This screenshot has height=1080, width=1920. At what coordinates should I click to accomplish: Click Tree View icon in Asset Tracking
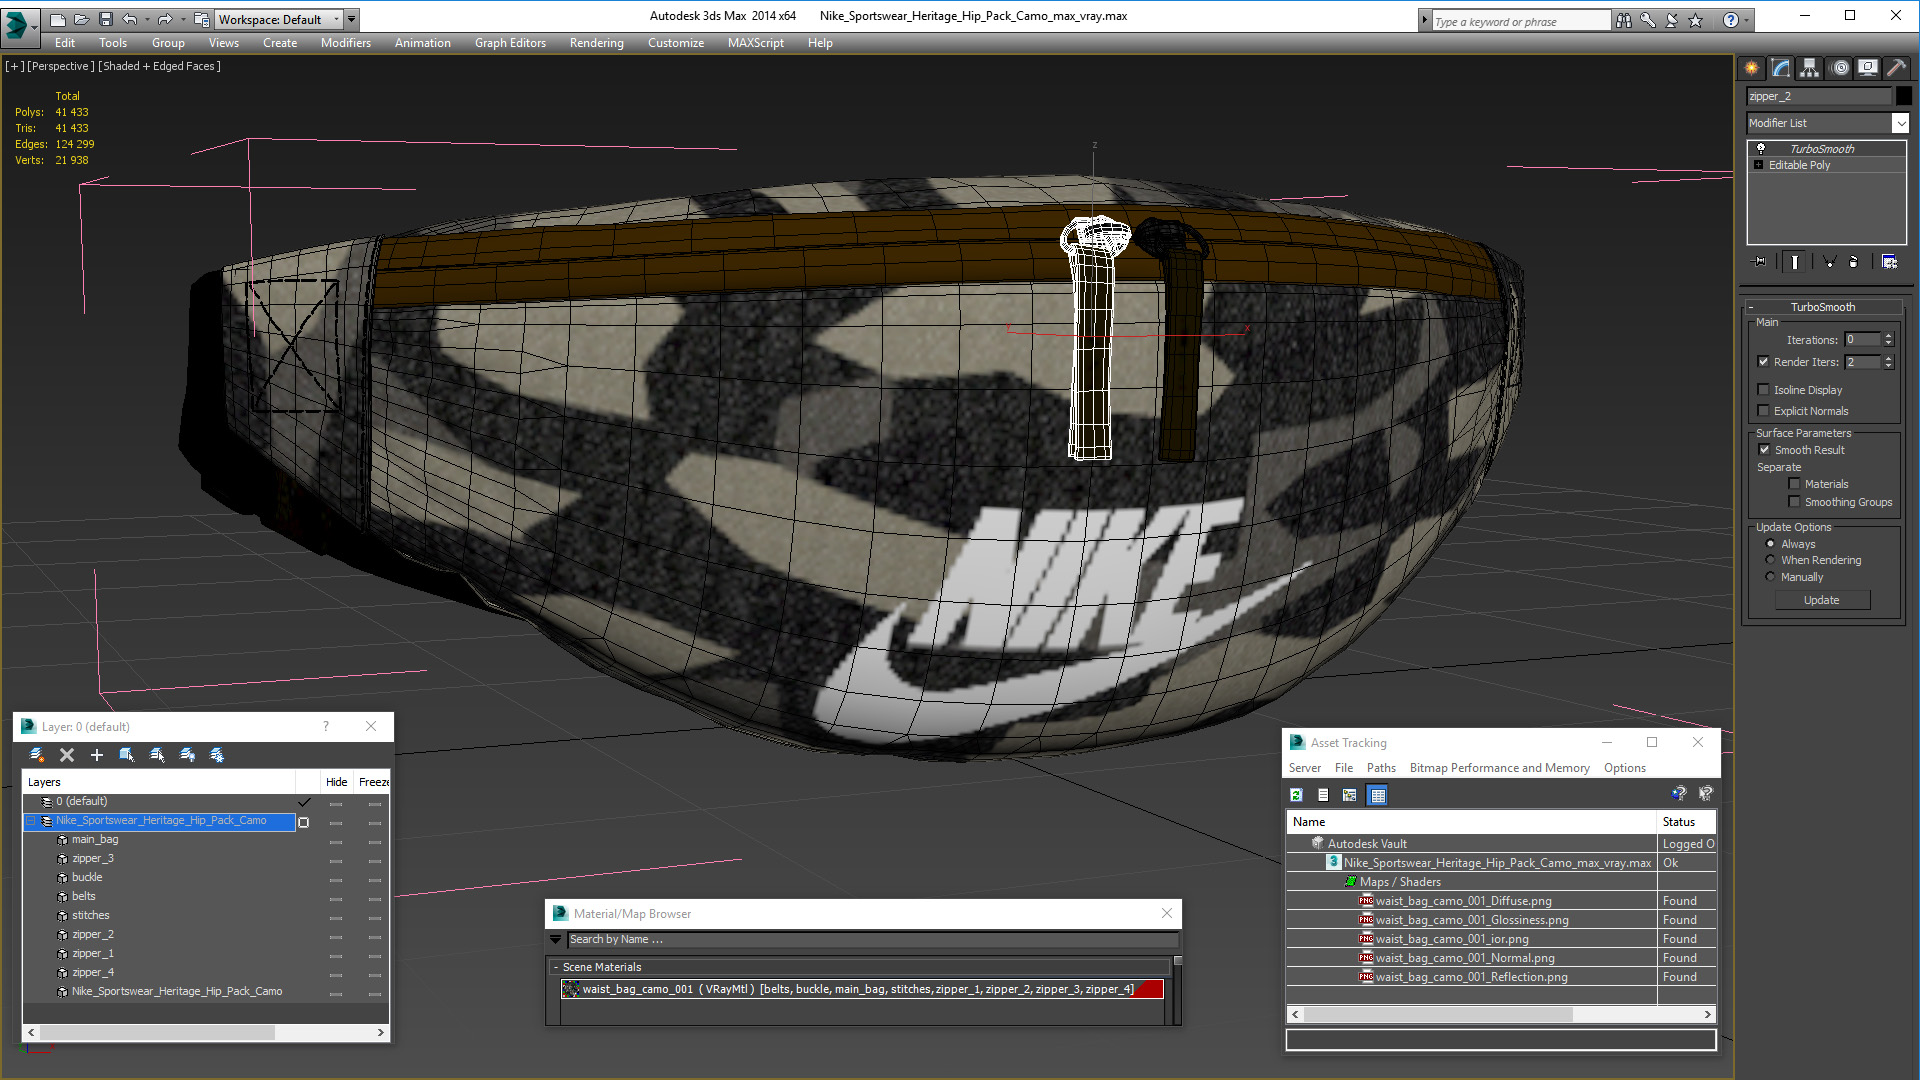1350,795
